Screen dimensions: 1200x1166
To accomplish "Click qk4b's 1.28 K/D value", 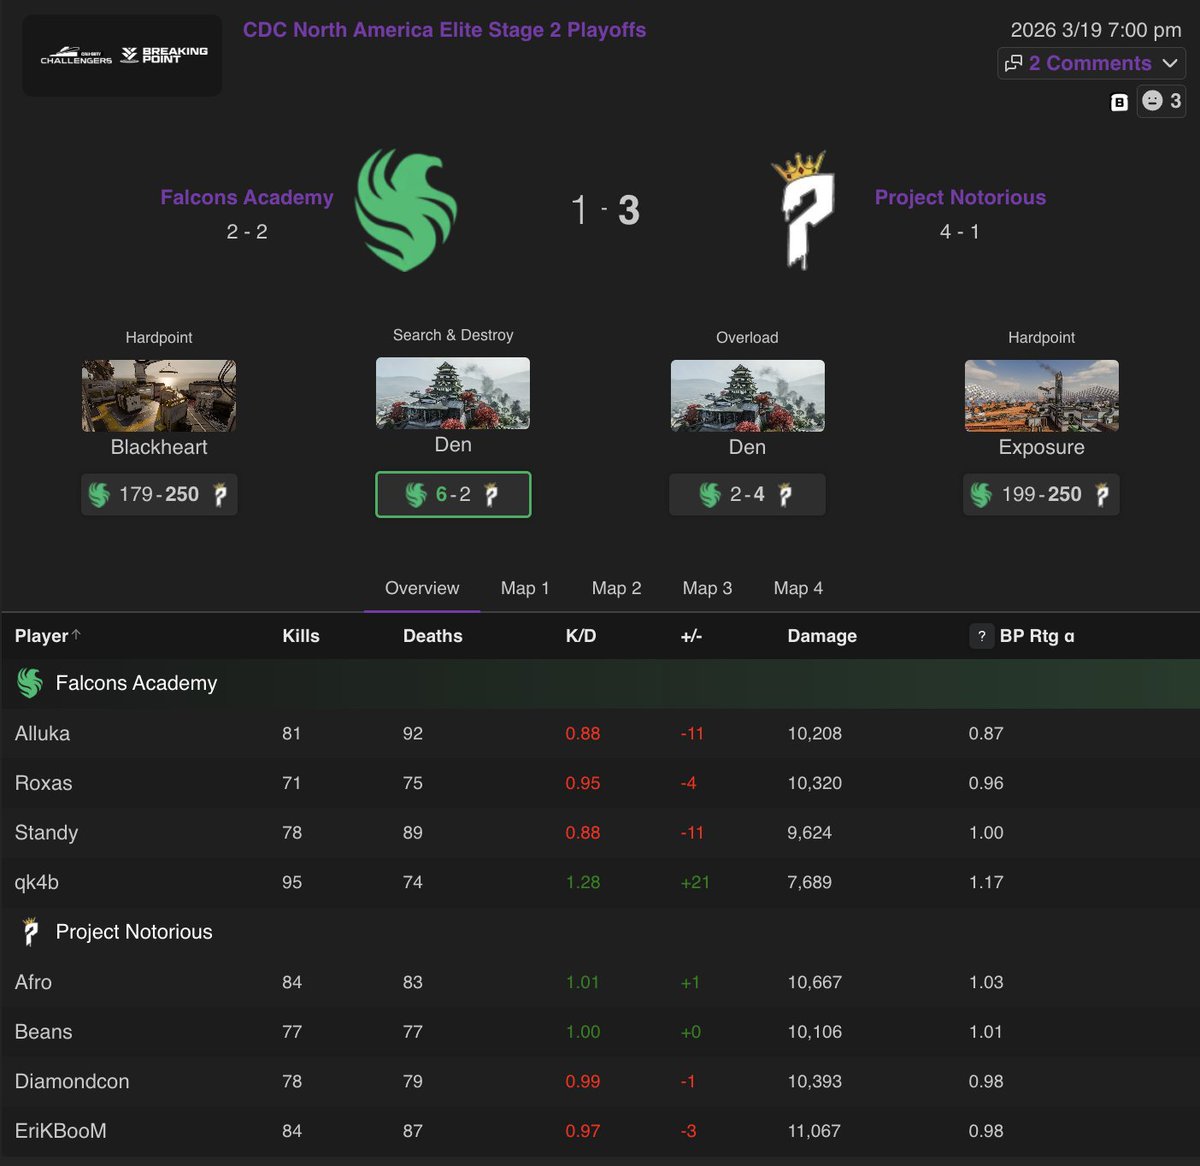I will [583, 882].
